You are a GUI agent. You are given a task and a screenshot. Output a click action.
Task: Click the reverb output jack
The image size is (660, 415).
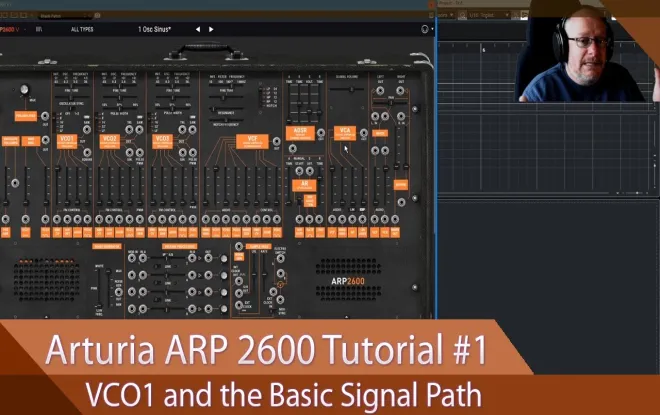point(401,202)
